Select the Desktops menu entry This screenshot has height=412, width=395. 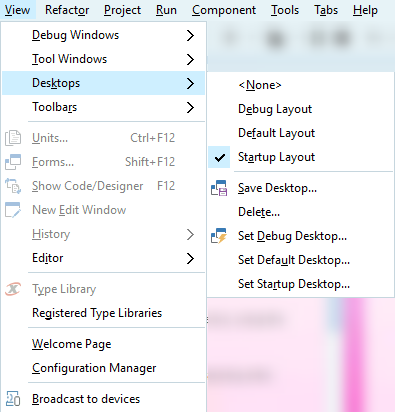tap(103, 83)
